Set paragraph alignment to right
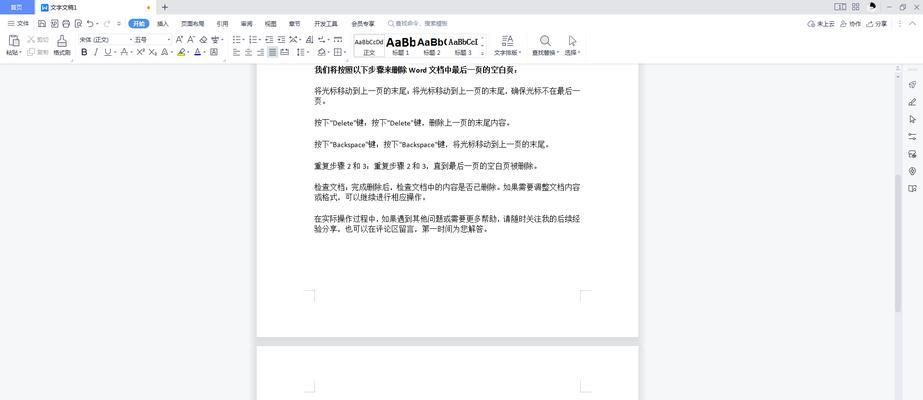Viewport: 923px width, 400px height. tap(260, 52)
